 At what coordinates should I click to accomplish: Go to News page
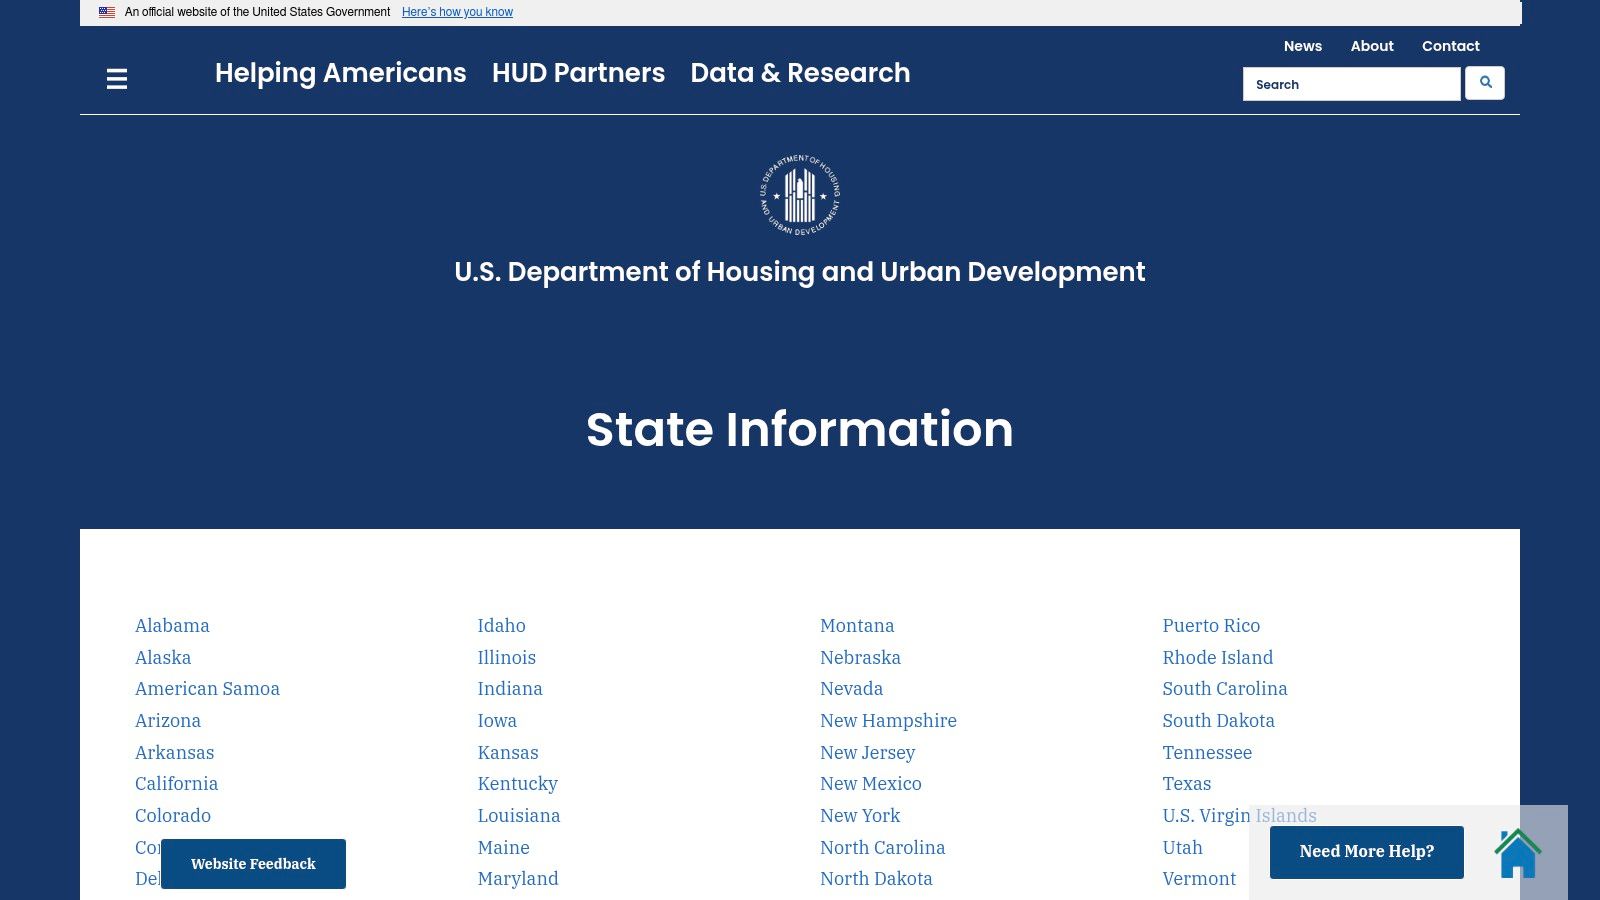pyautogui.click(x=1303, y=46)
